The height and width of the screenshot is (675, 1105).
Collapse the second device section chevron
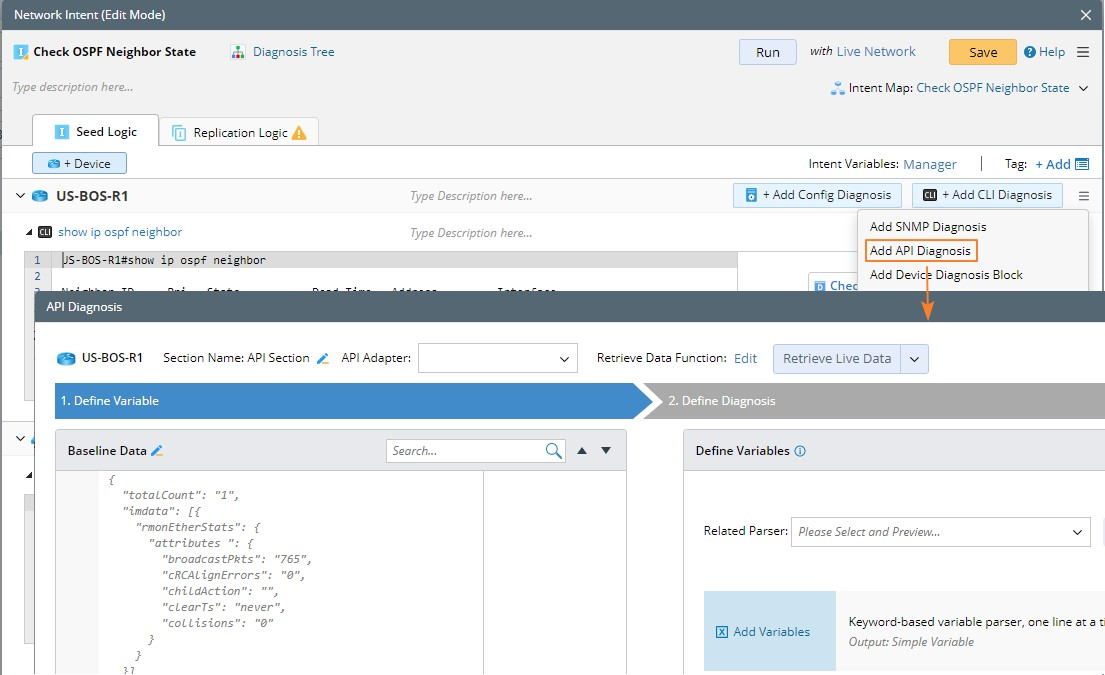coord(20,438)
